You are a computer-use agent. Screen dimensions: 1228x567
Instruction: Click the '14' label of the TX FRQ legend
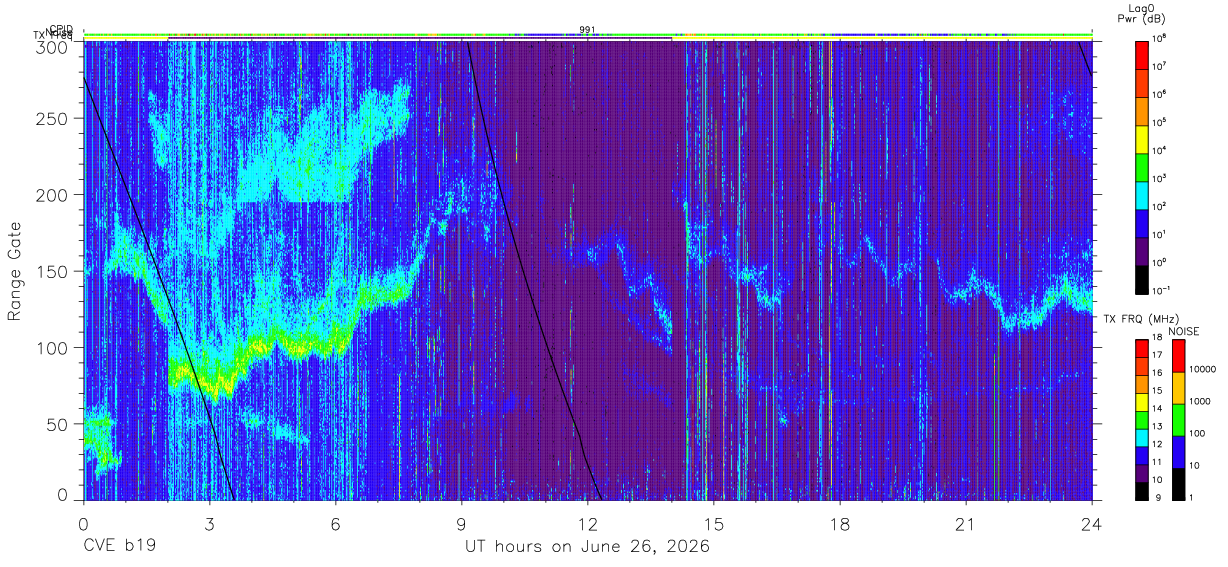[1157, 408]
